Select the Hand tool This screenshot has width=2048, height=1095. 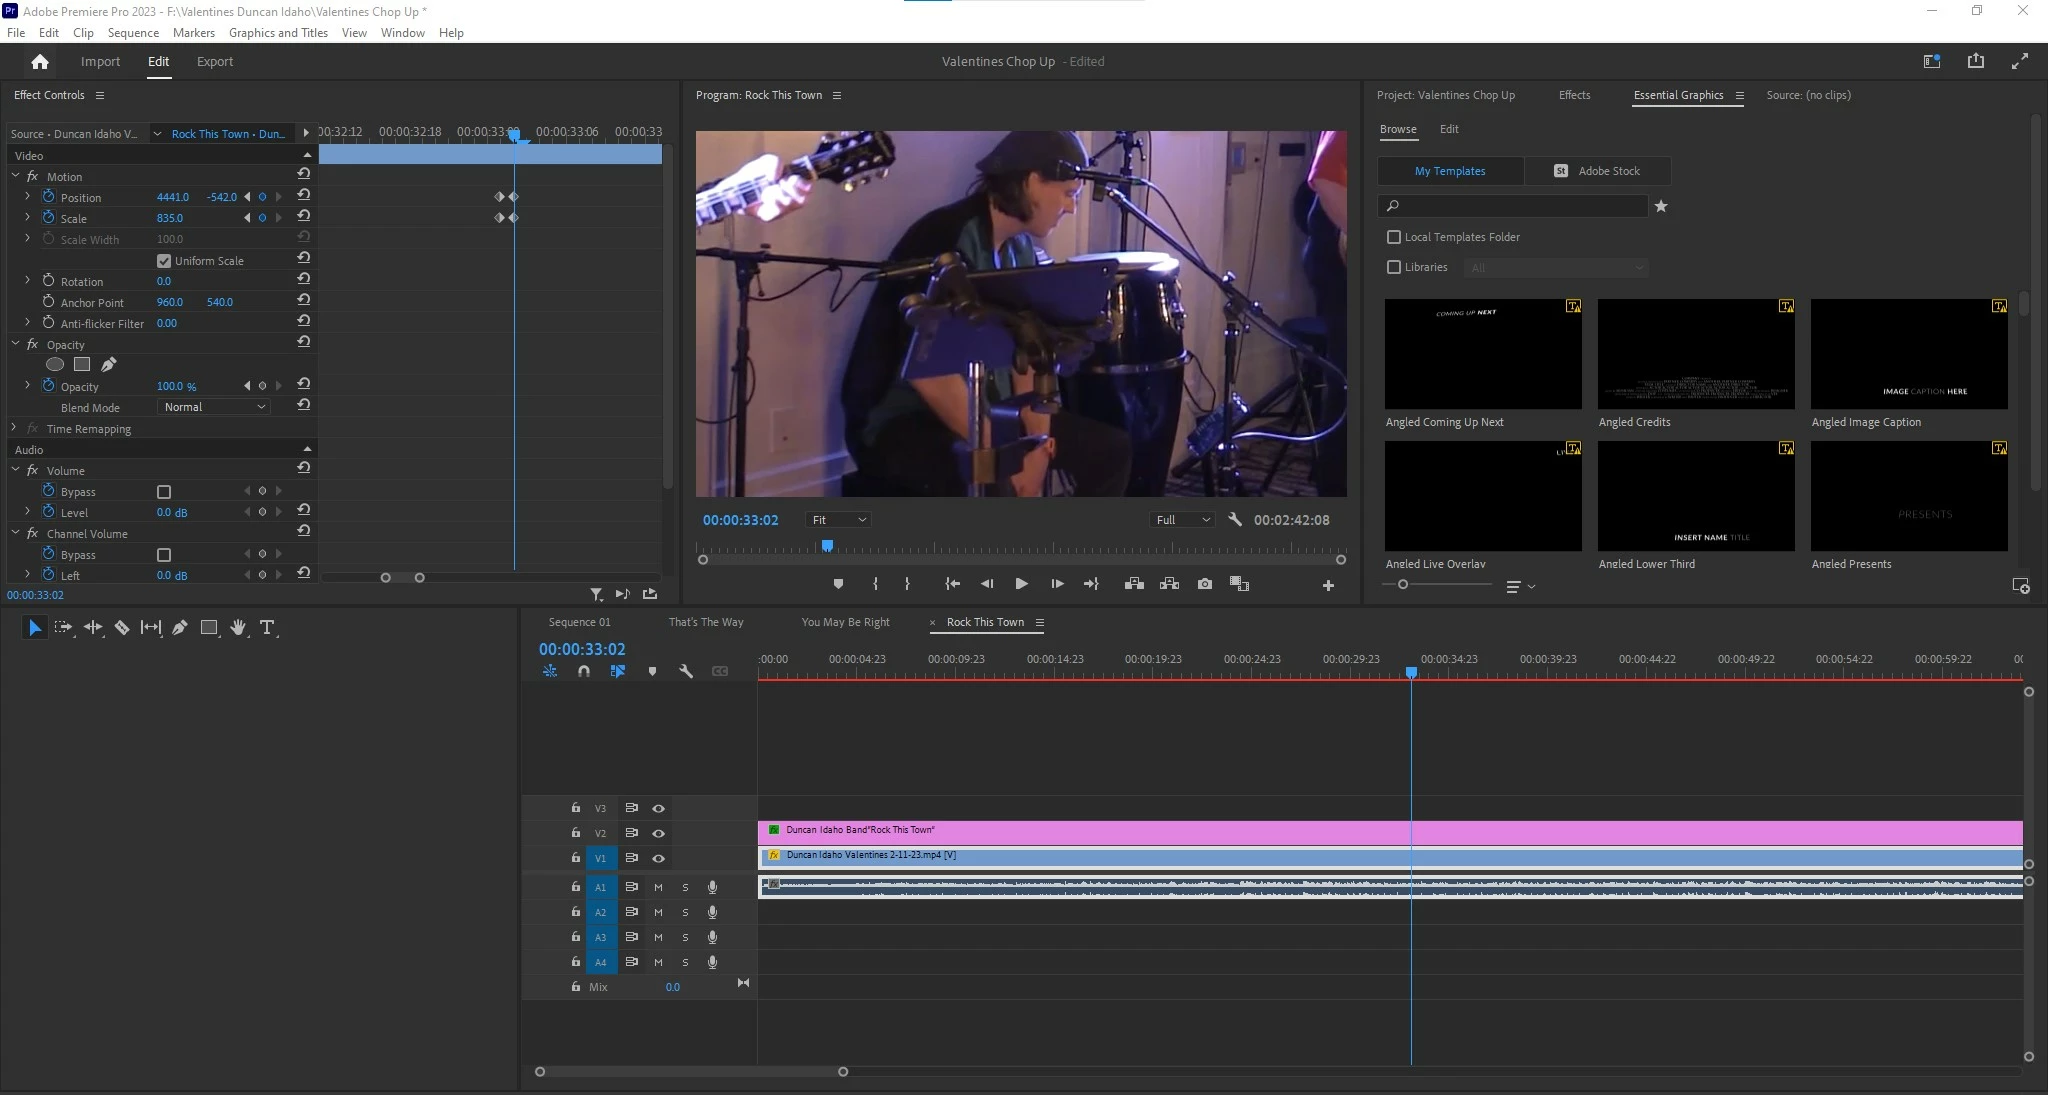pos(238,628)
